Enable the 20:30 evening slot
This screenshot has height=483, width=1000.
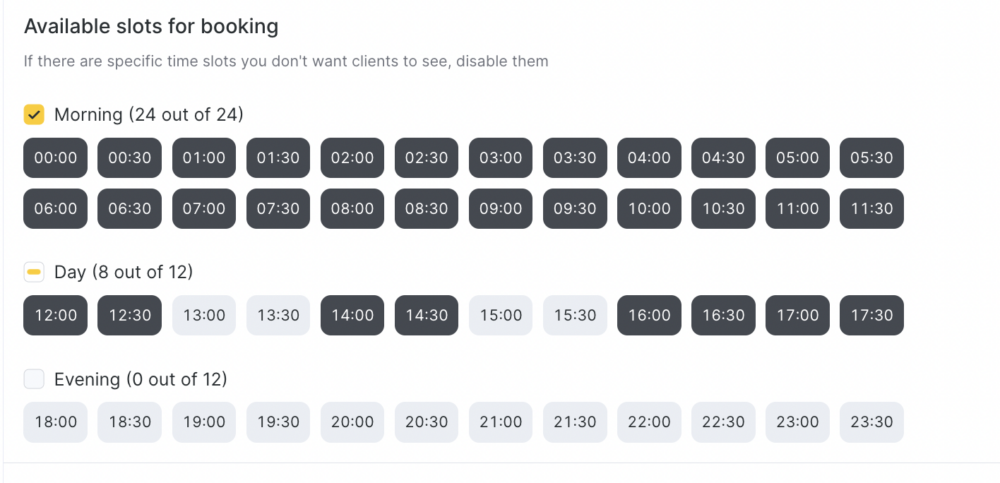pos(427,422)
